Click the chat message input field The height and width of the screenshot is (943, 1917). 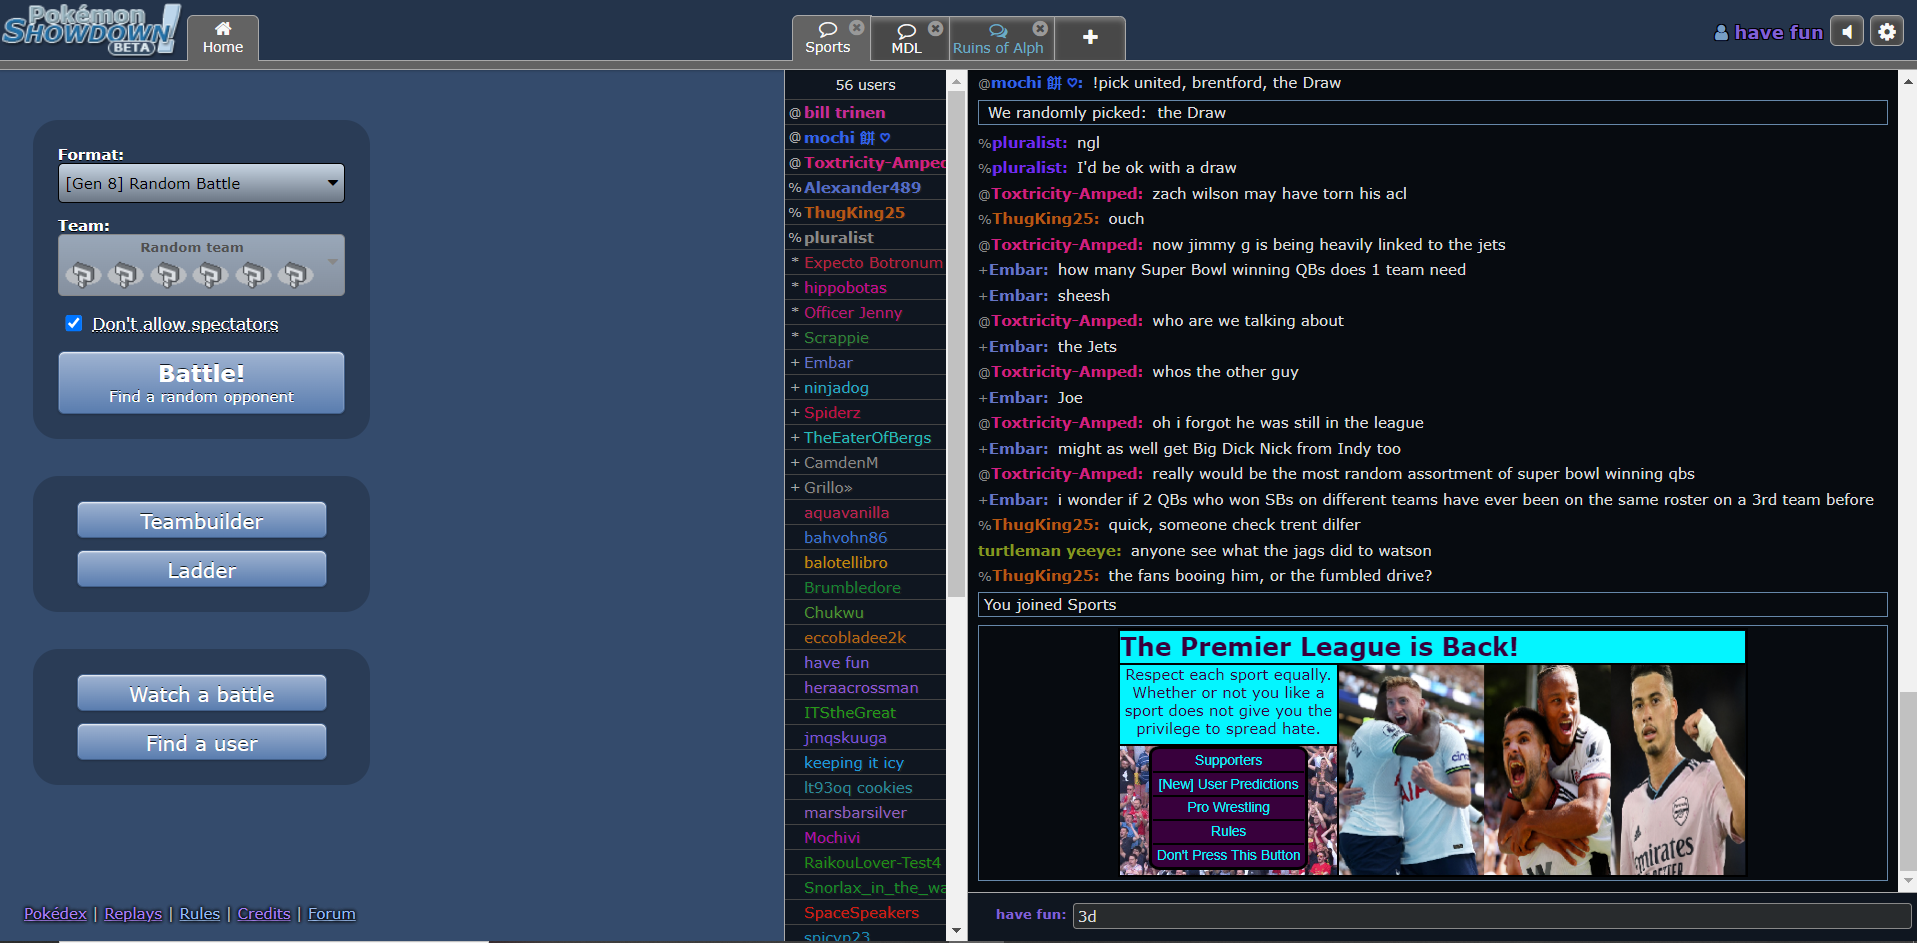[x=1491, y=916]
